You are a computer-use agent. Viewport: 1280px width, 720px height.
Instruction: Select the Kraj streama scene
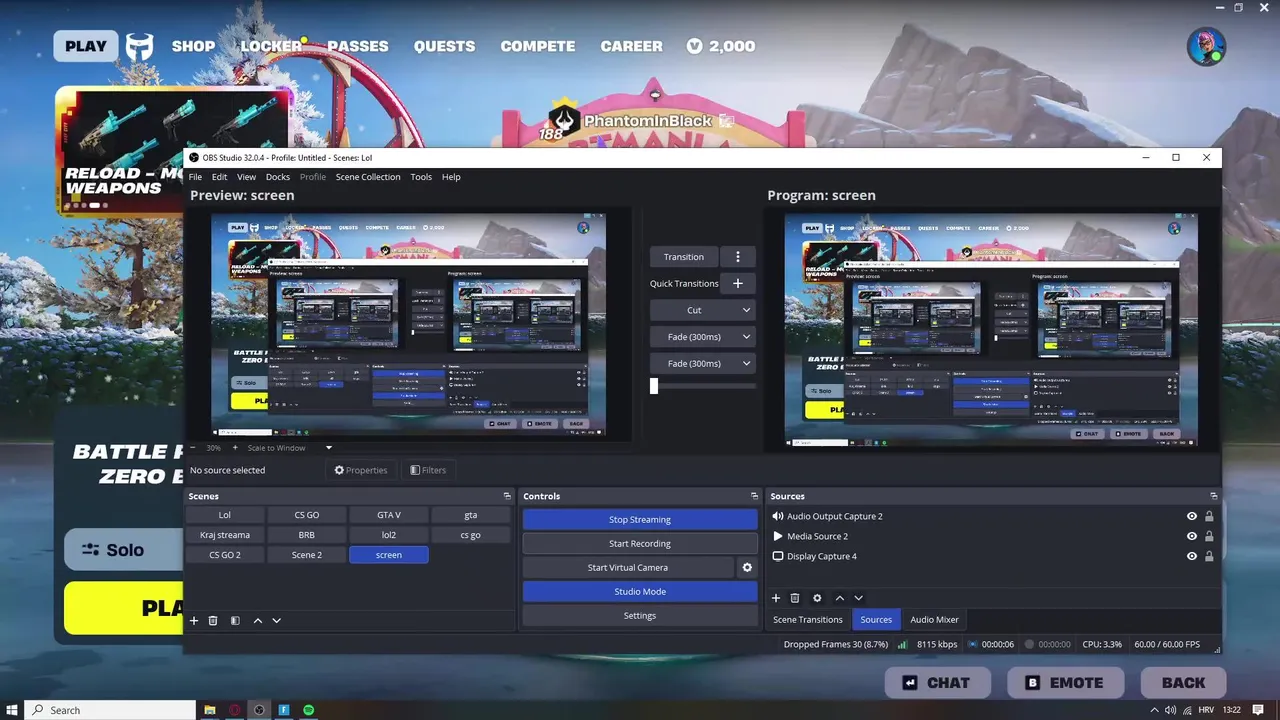(225, 535)
